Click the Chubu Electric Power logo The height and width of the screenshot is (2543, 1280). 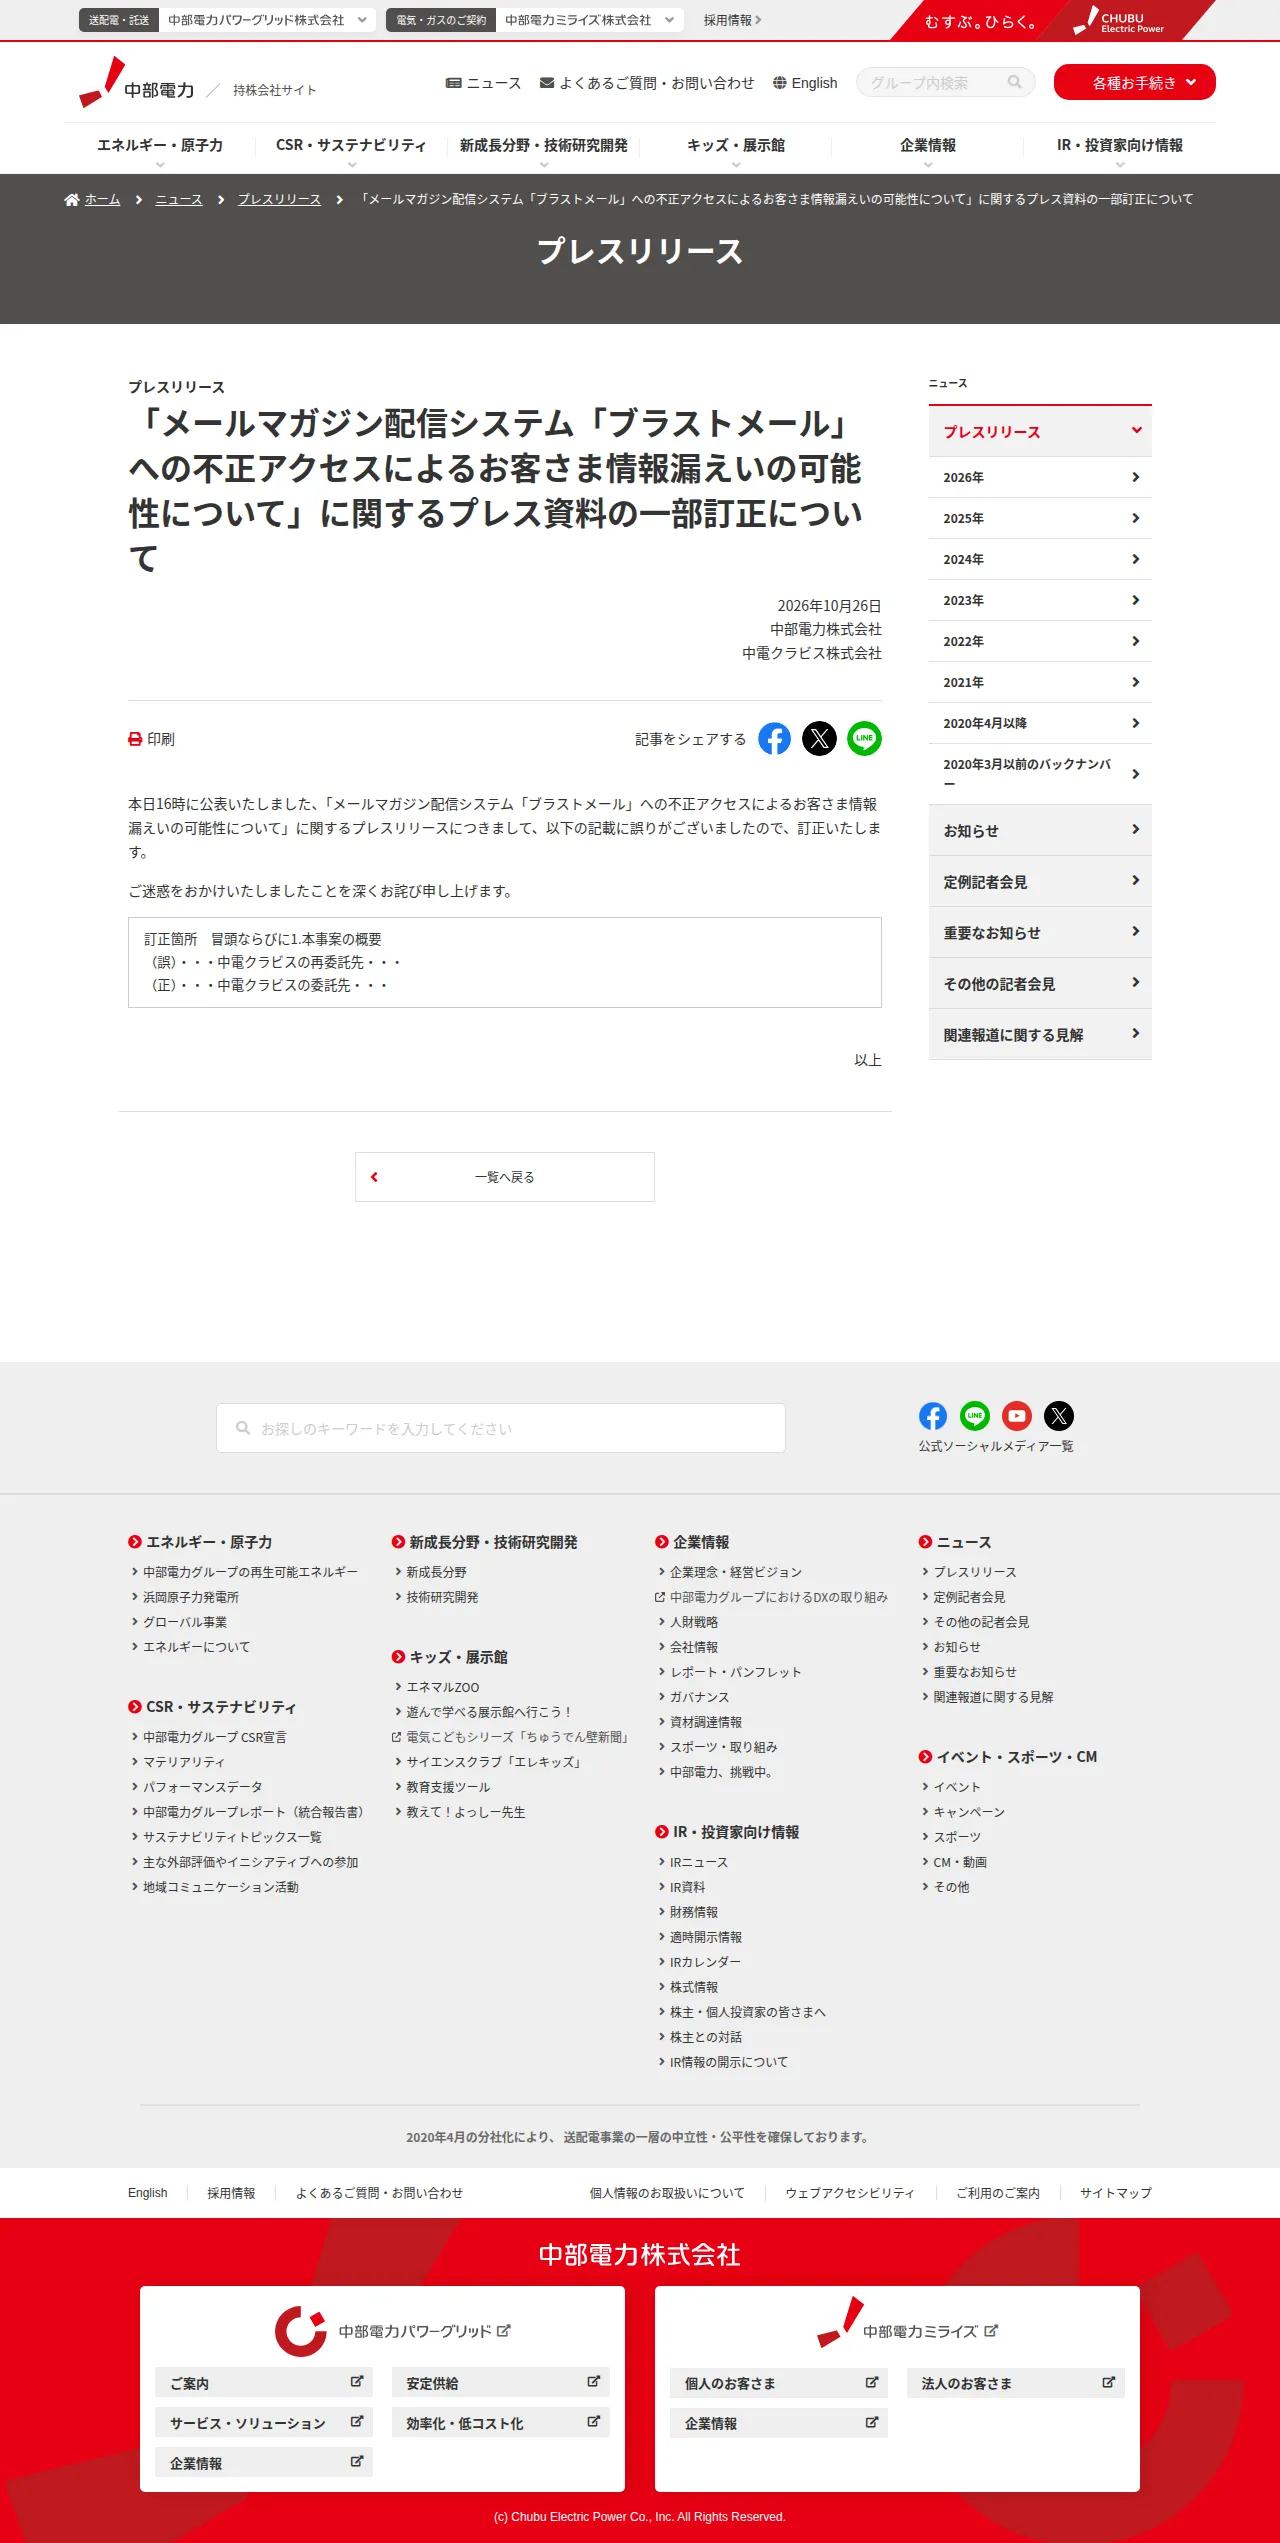(x=137, y=83)
